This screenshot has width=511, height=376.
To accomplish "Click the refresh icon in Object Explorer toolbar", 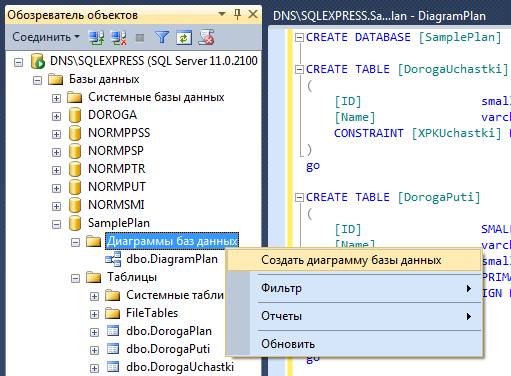I will pos(184,37).
